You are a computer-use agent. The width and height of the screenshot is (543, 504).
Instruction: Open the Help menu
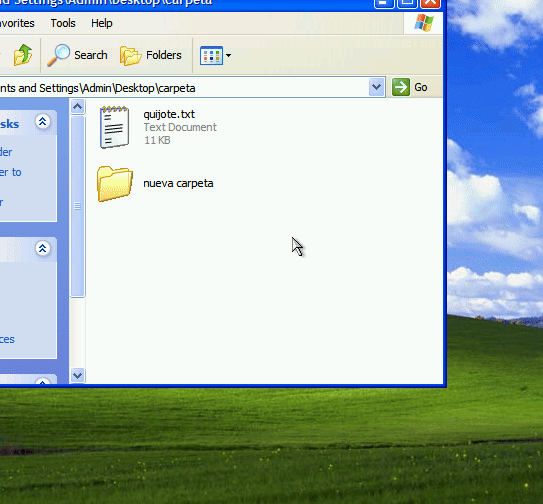pyautogui.click(x=101, y=23)
